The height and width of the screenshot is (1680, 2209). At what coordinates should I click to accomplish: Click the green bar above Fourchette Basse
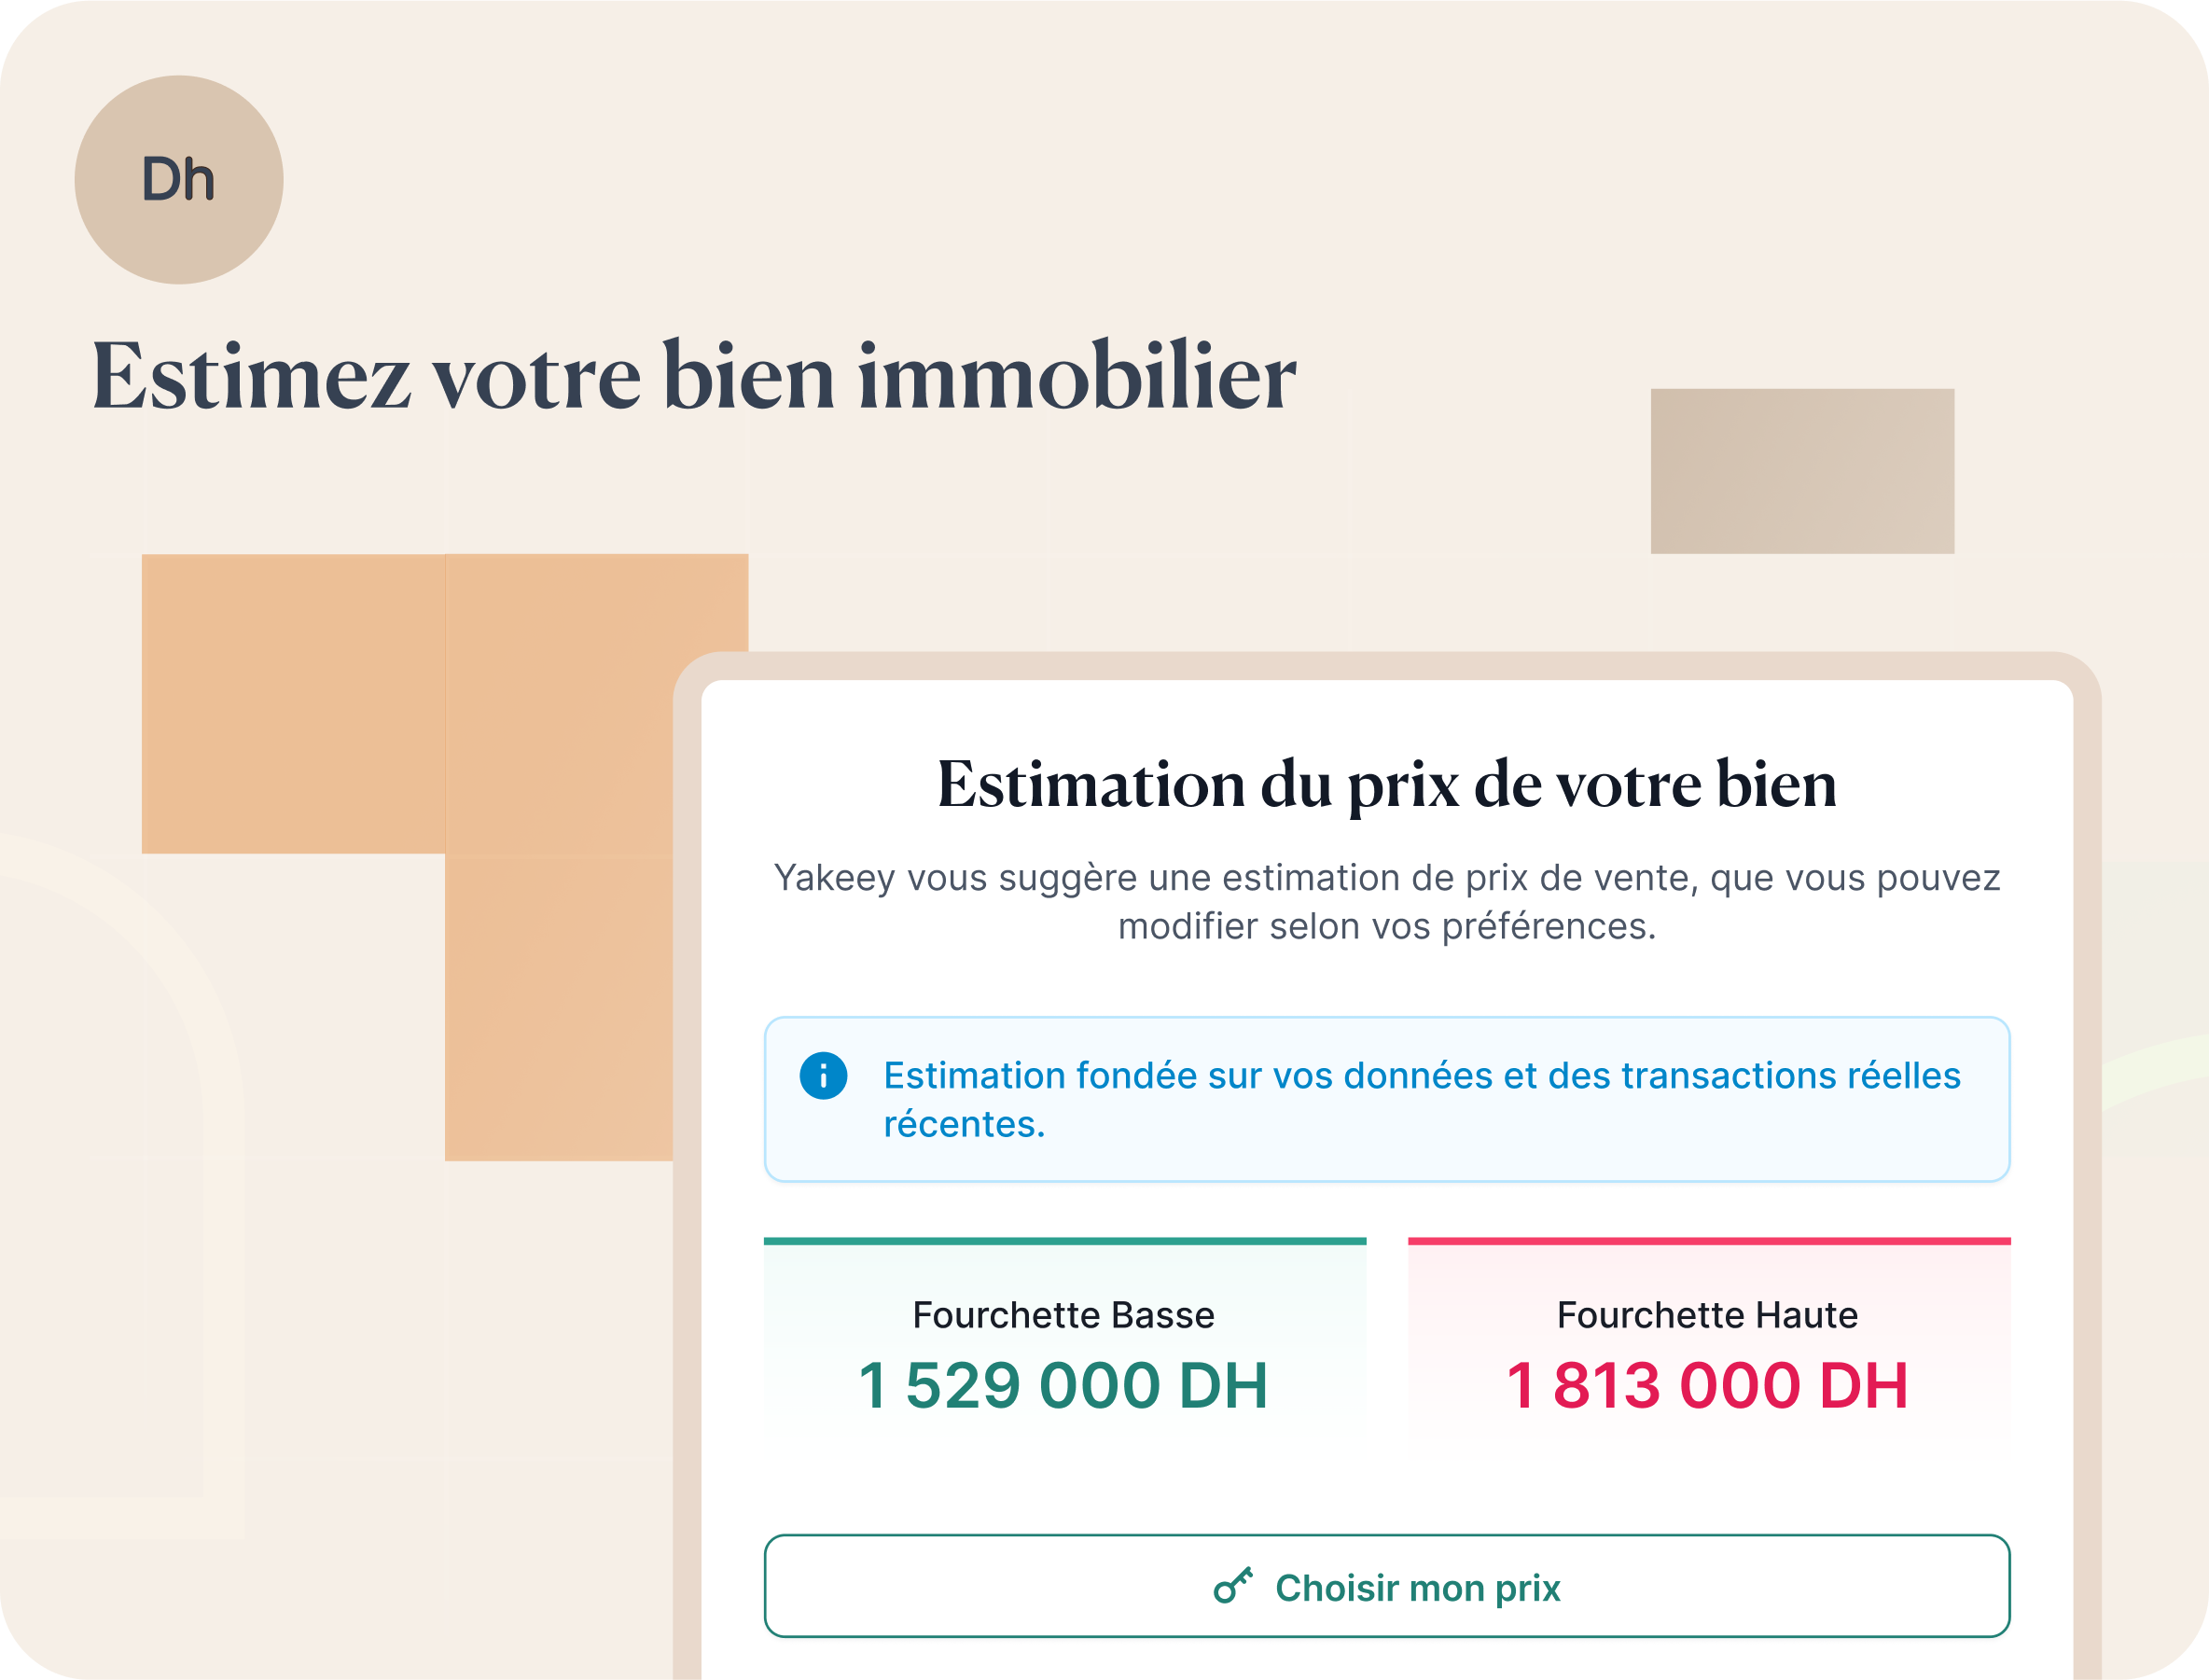coord(1064,1241)
